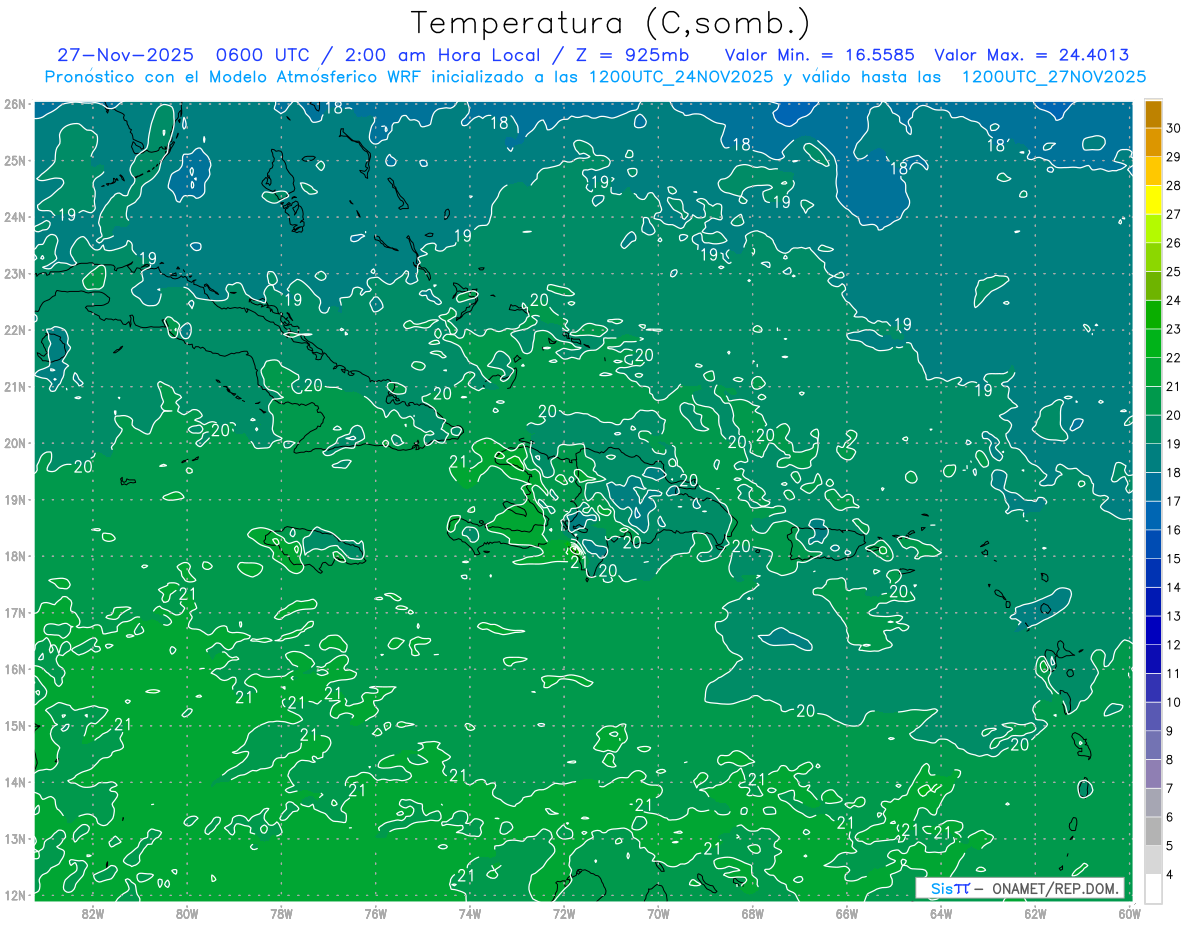Click the '70W' longitude axis label
Screen dimensions: 1200x927
(x=658, y=913)
